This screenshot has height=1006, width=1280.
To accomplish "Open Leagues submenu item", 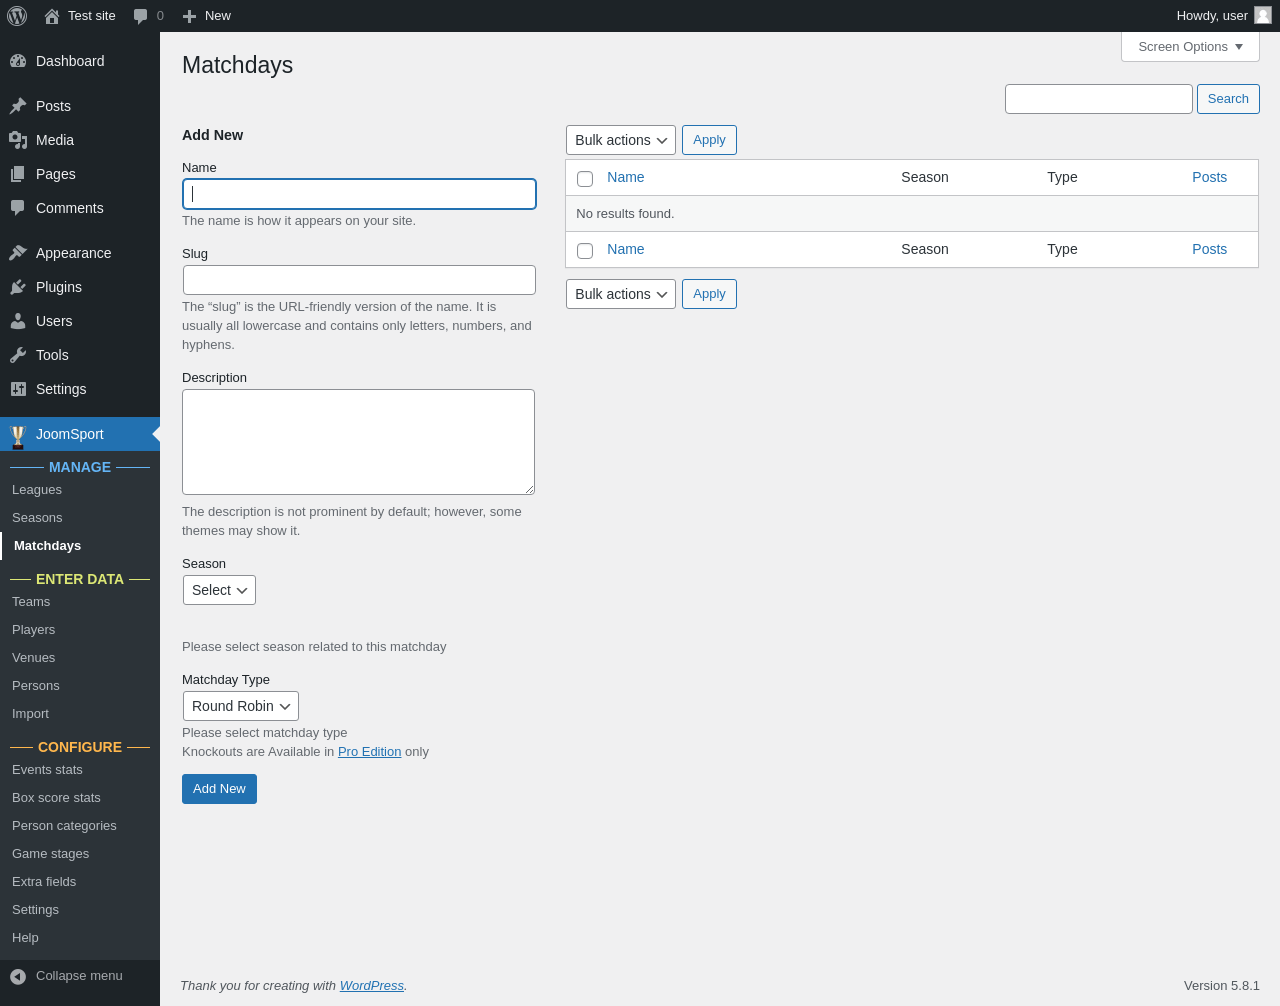I will (x=37, y=490).
